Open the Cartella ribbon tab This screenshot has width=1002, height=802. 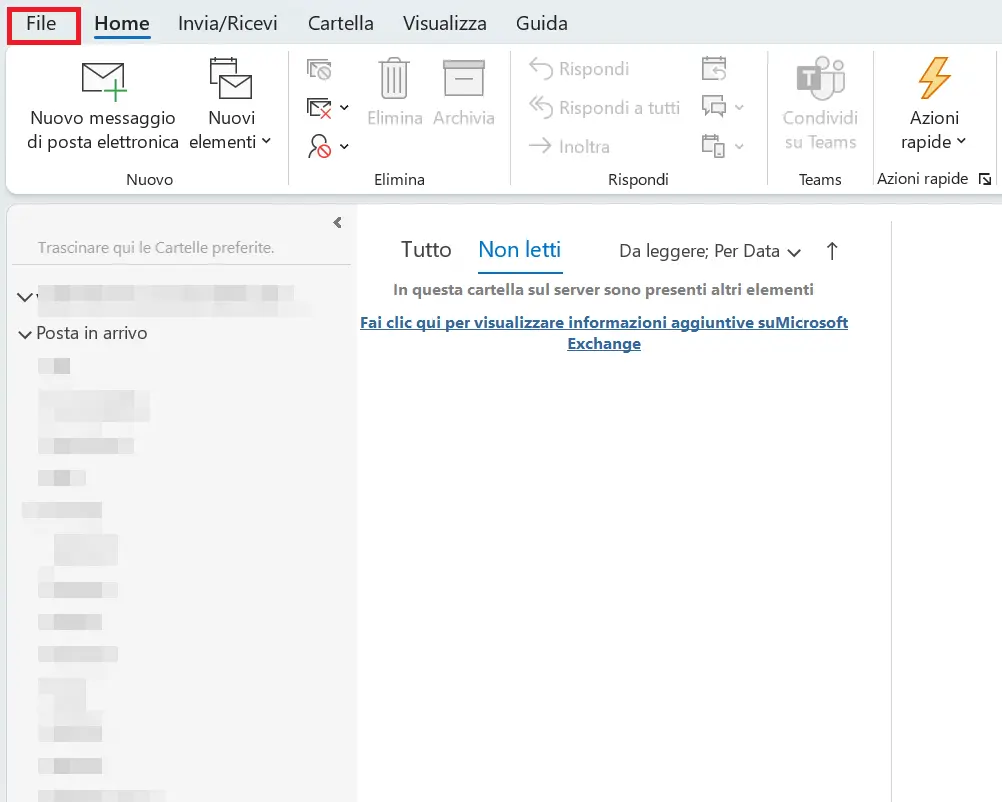coord(341,24)
